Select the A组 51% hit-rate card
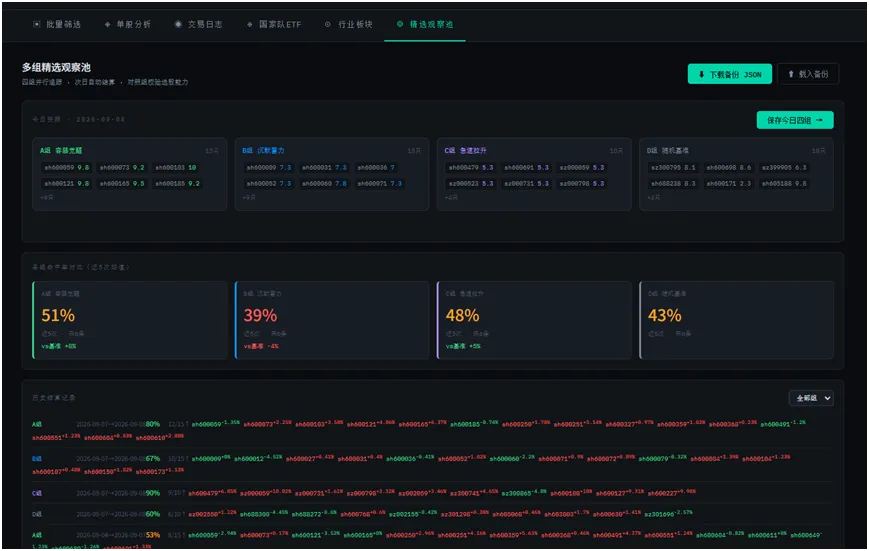The height and width of the screenshot is (551, 869). click(130, 320)
